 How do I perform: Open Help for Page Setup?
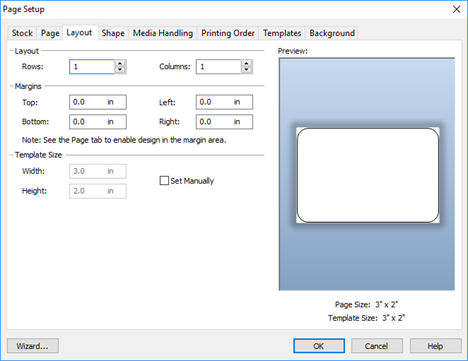436,346
